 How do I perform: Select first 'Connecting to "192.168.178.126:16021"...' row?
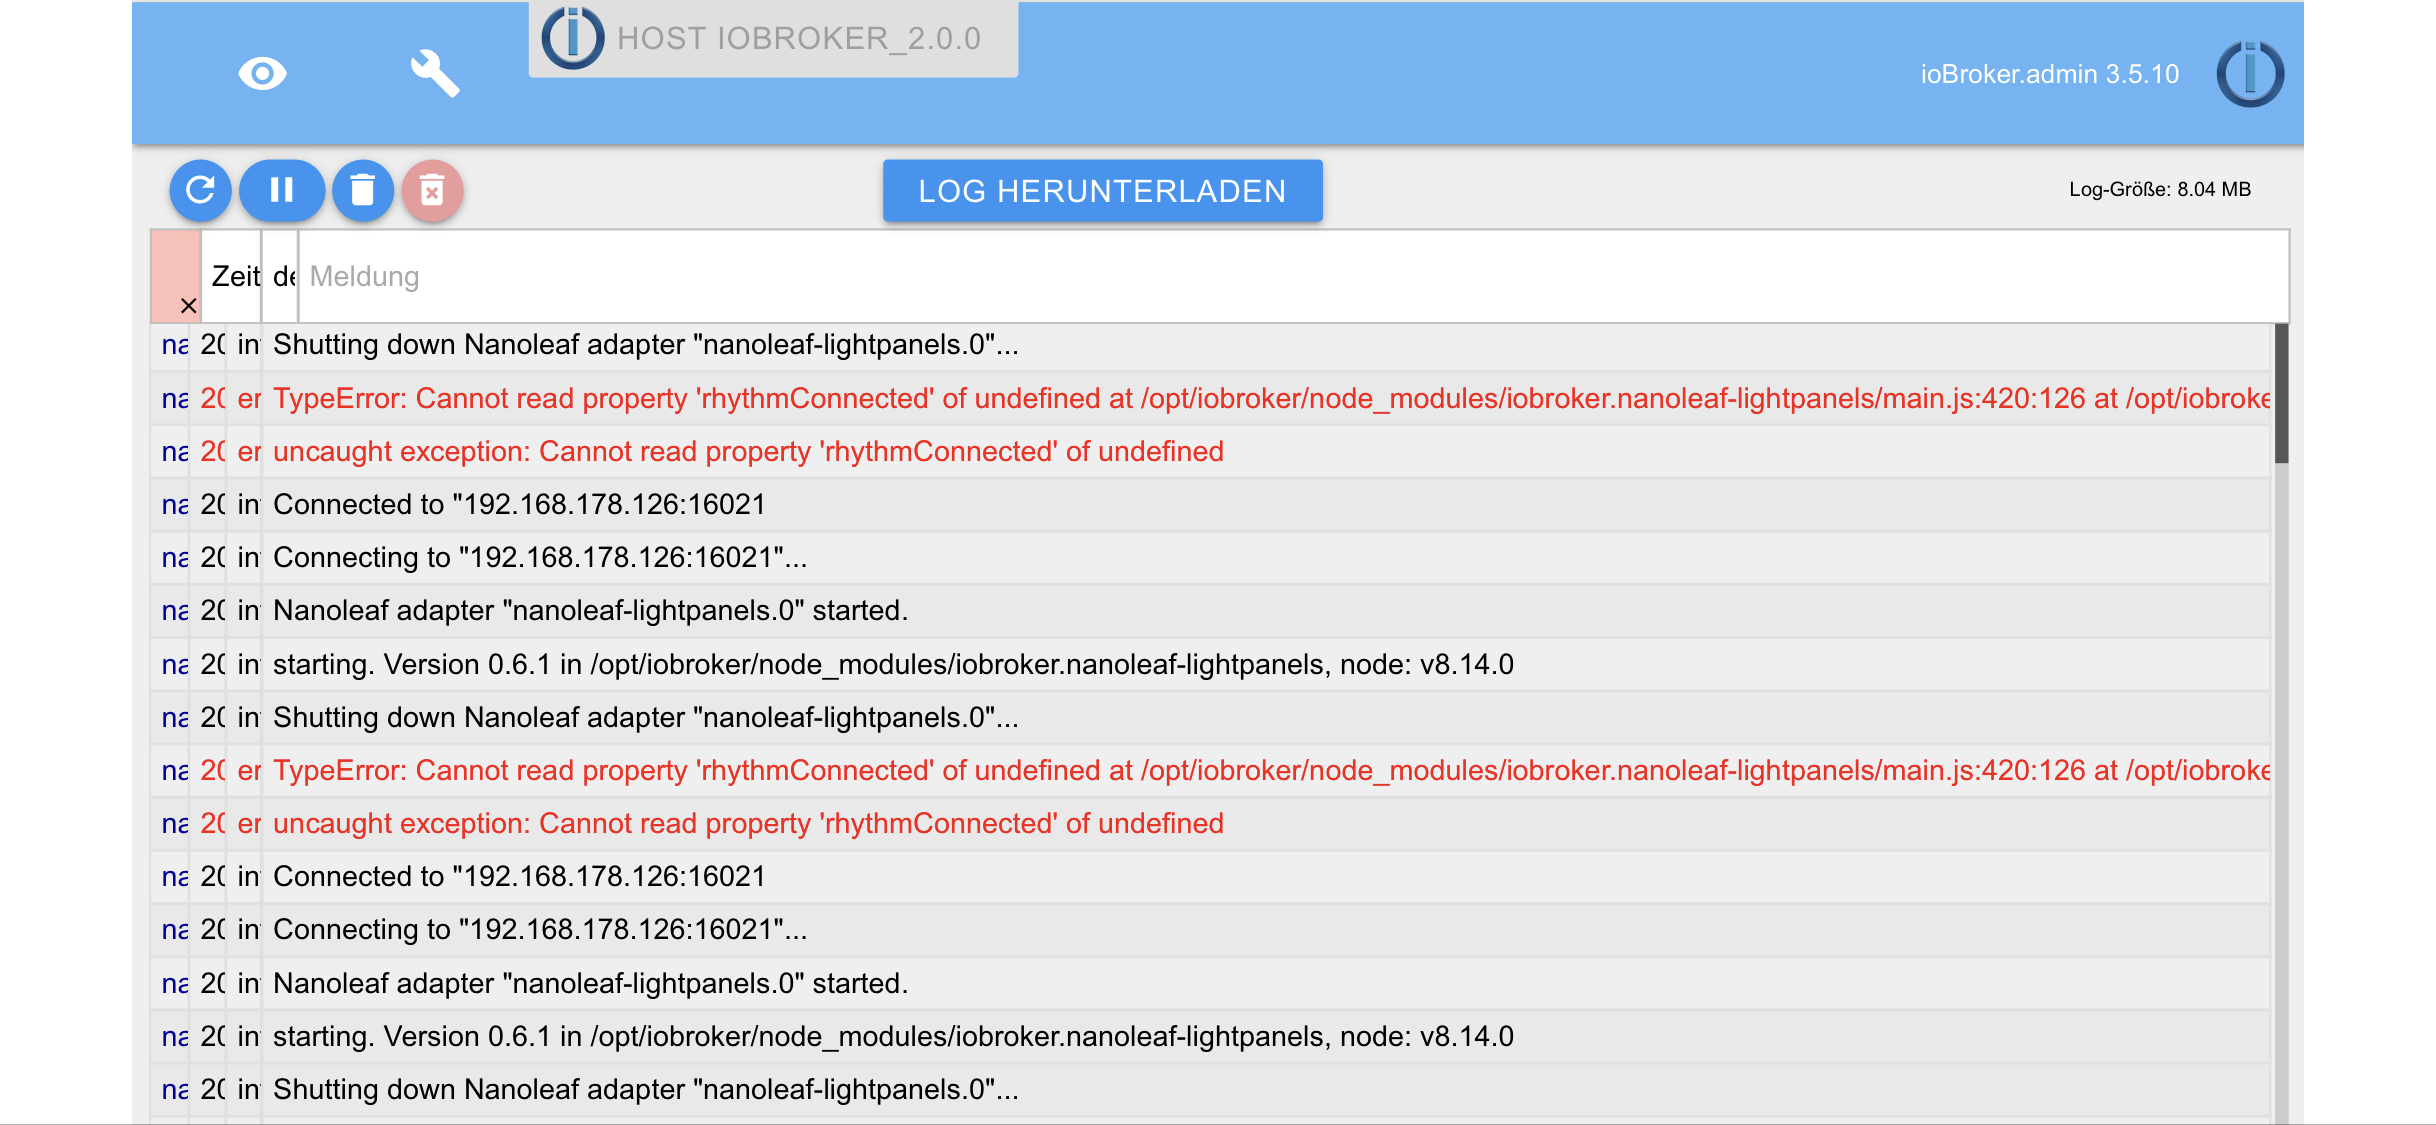point(1211,557)
